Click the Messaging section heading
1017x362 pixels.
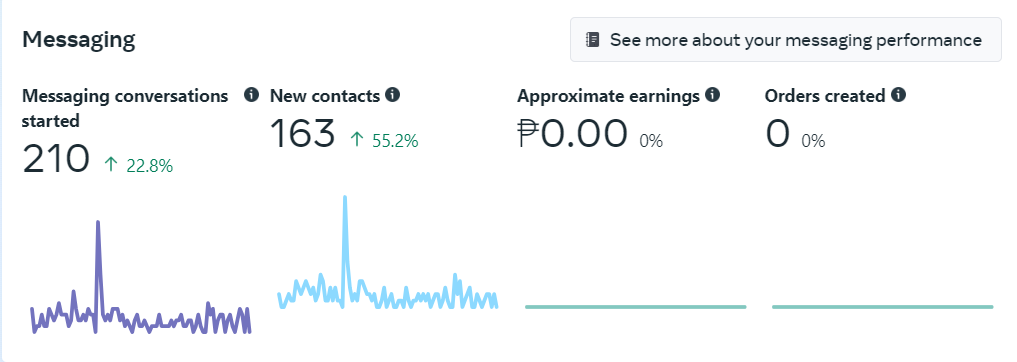tap(78, 40)
